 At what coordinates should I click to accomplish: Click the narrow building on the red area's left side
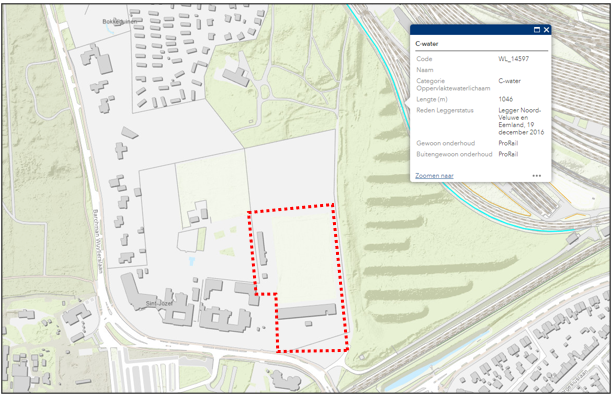[x=262, y=248]
